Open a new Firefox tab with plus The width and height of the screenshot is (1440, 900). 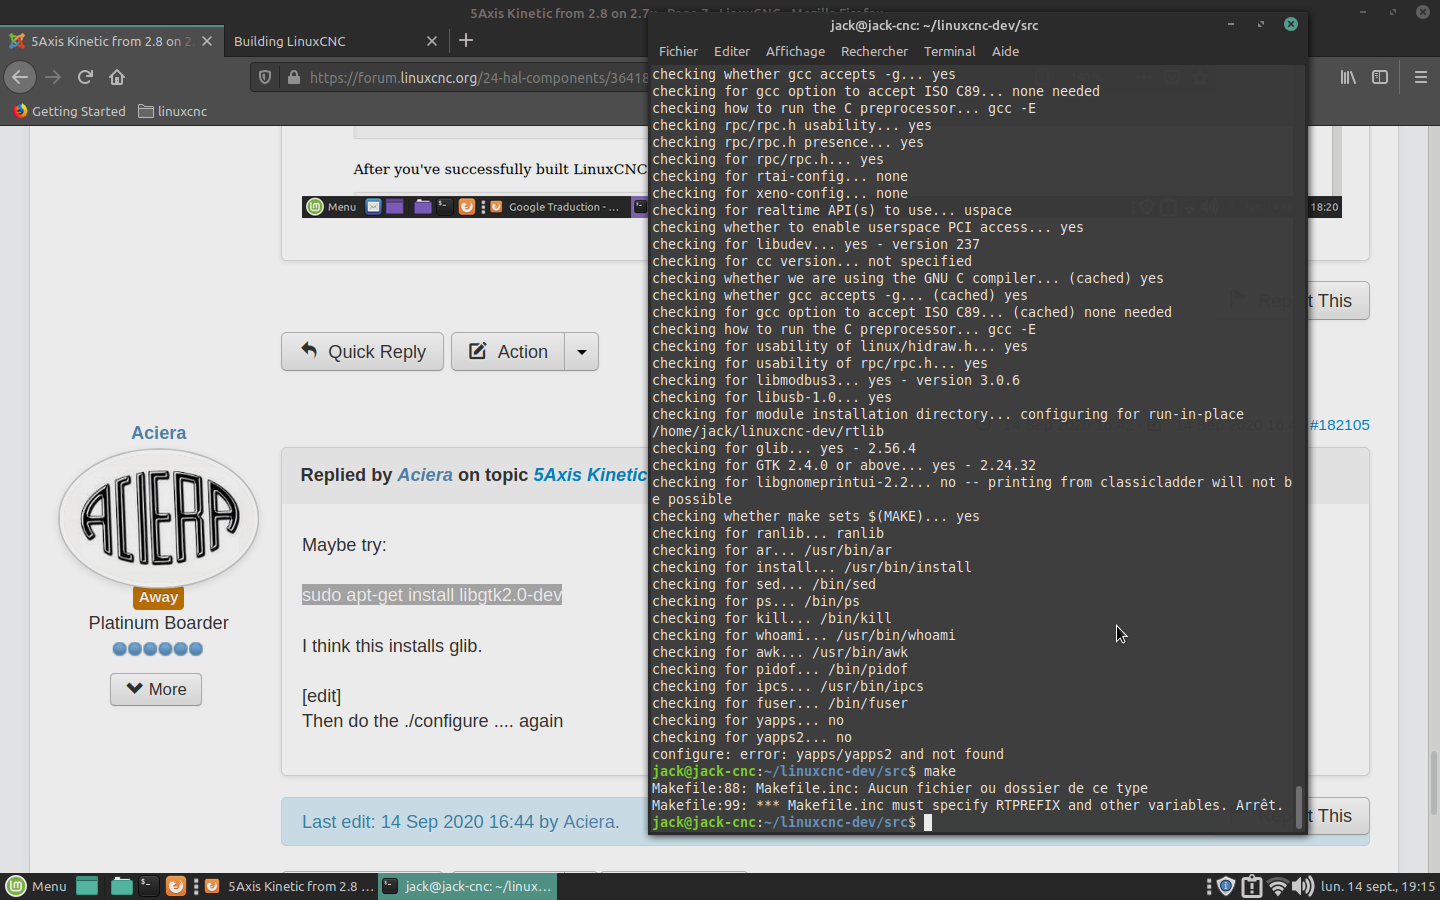coord(466,41)
